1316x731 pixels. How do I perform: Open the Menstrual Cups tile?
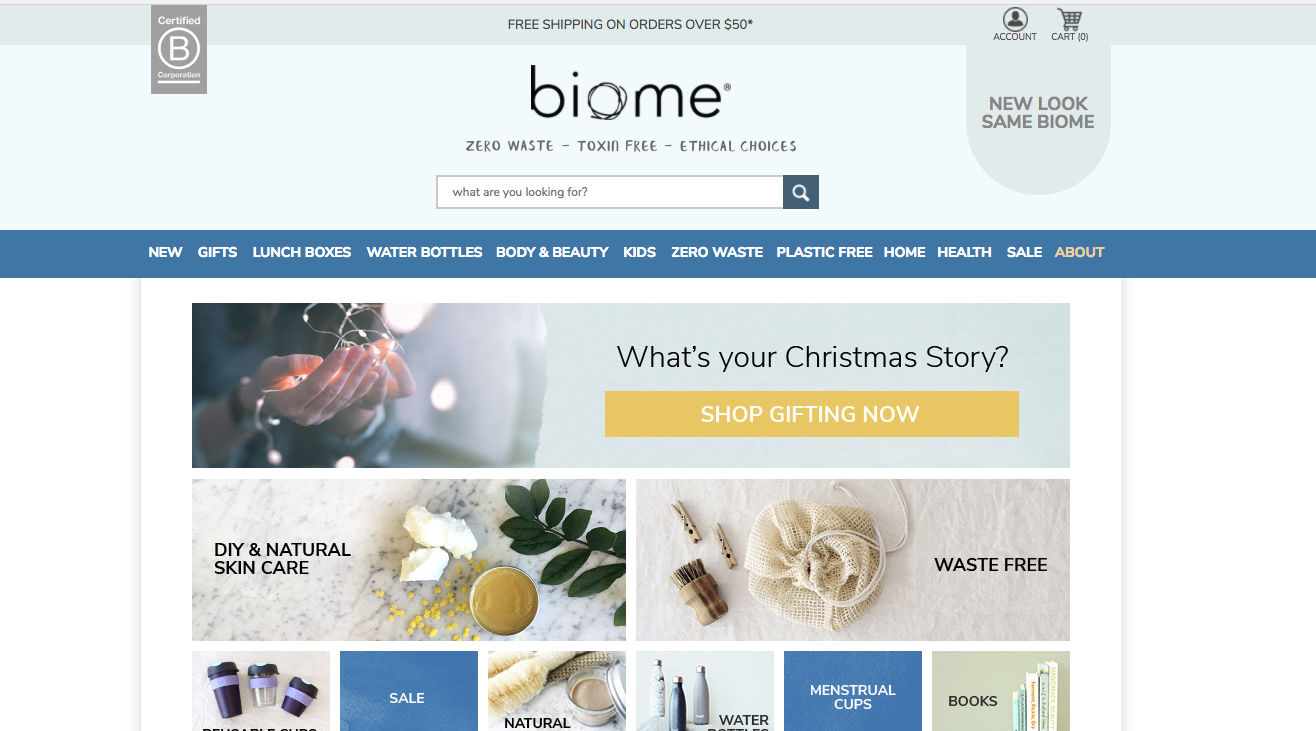[853, 691]
